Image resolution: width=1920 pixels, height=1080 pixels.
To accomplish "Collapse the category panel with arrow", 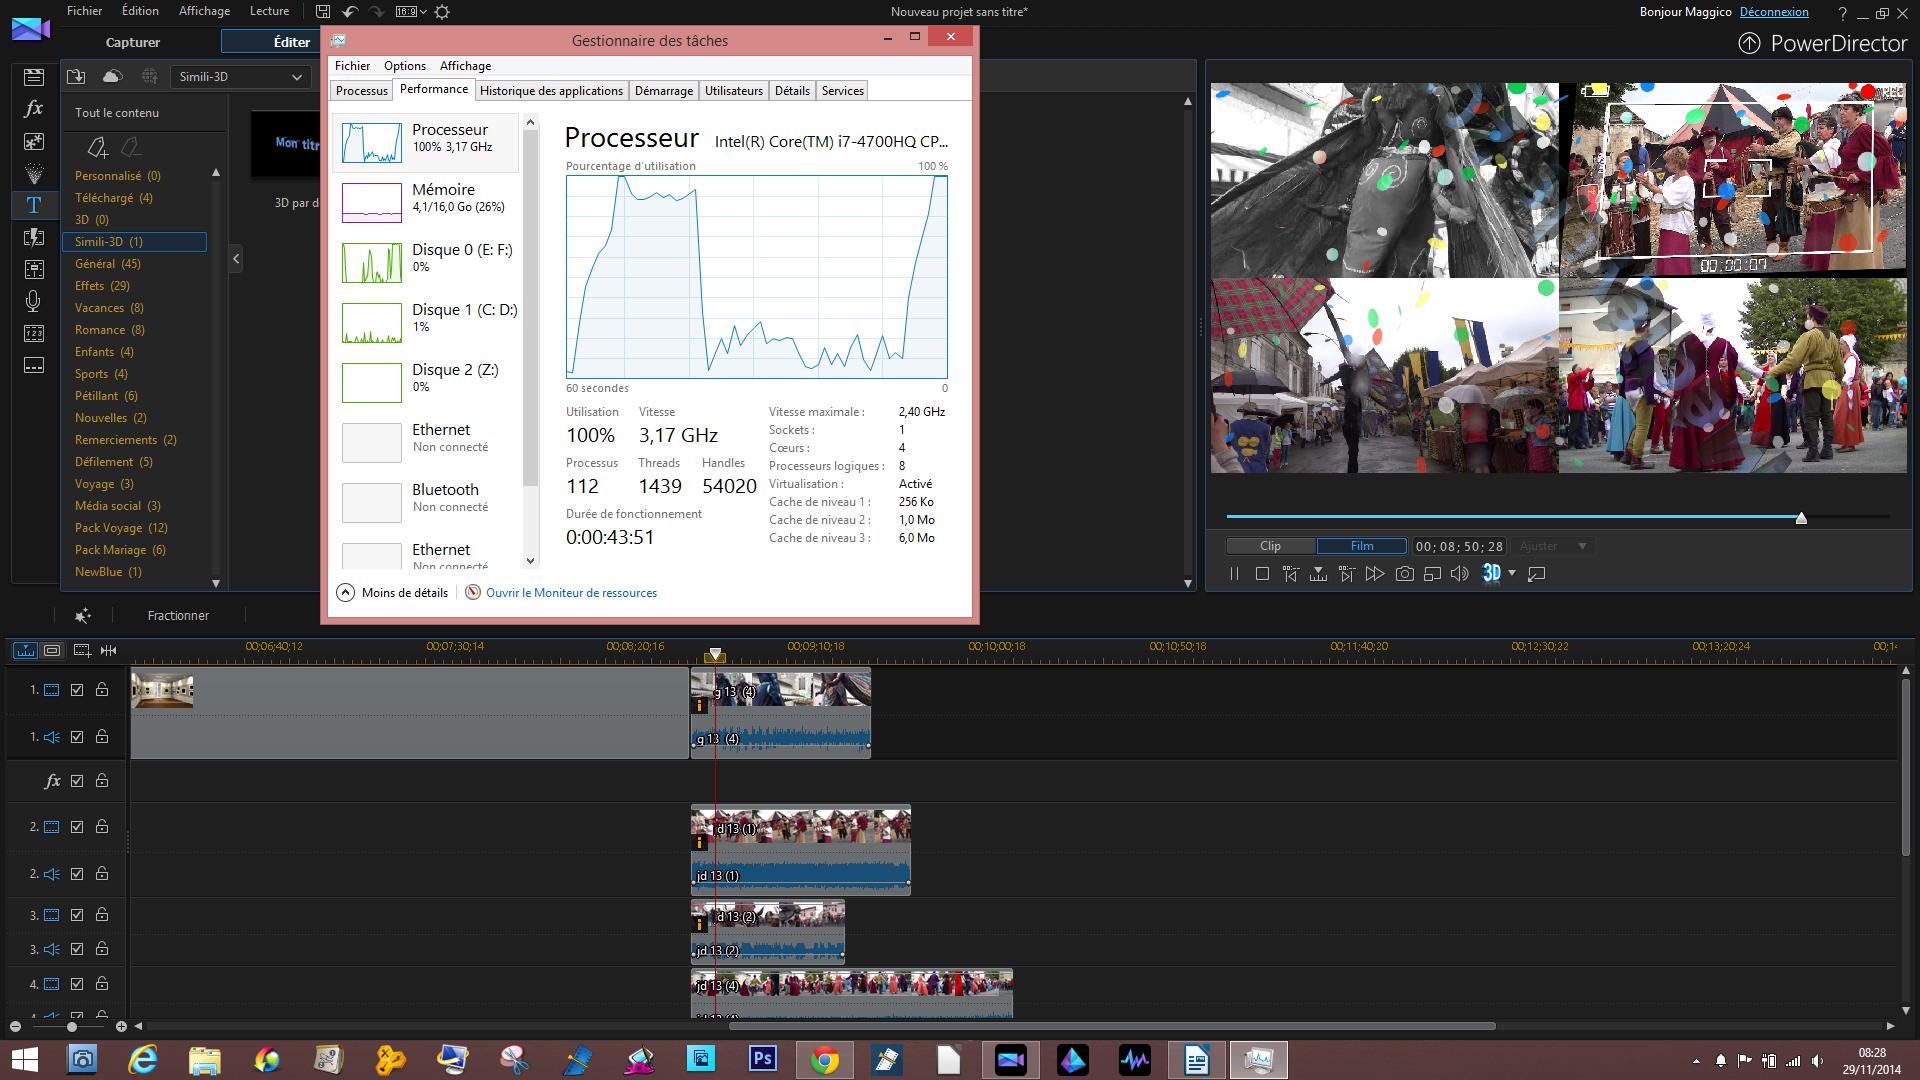I will [236, 259].
